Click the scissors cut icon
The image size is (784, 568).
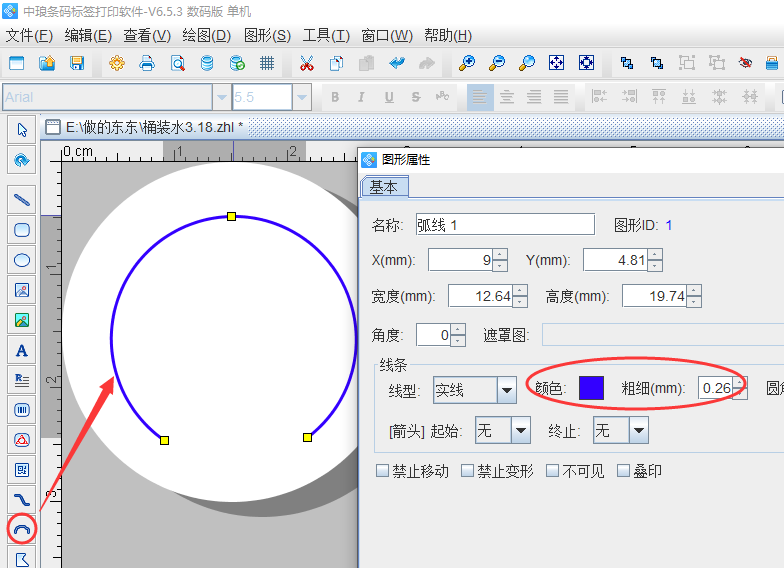coord(307,63)
